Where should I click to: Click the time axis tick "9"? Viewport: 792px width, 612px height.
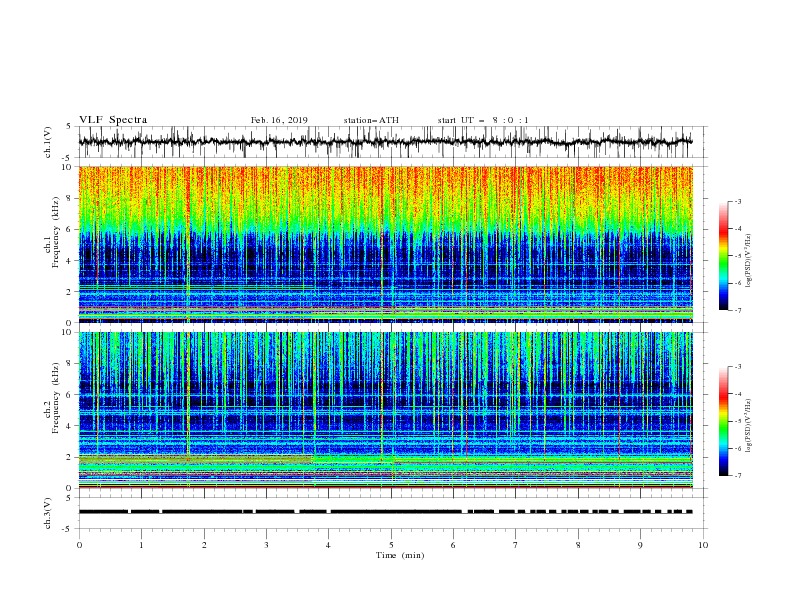click(640, 545)
